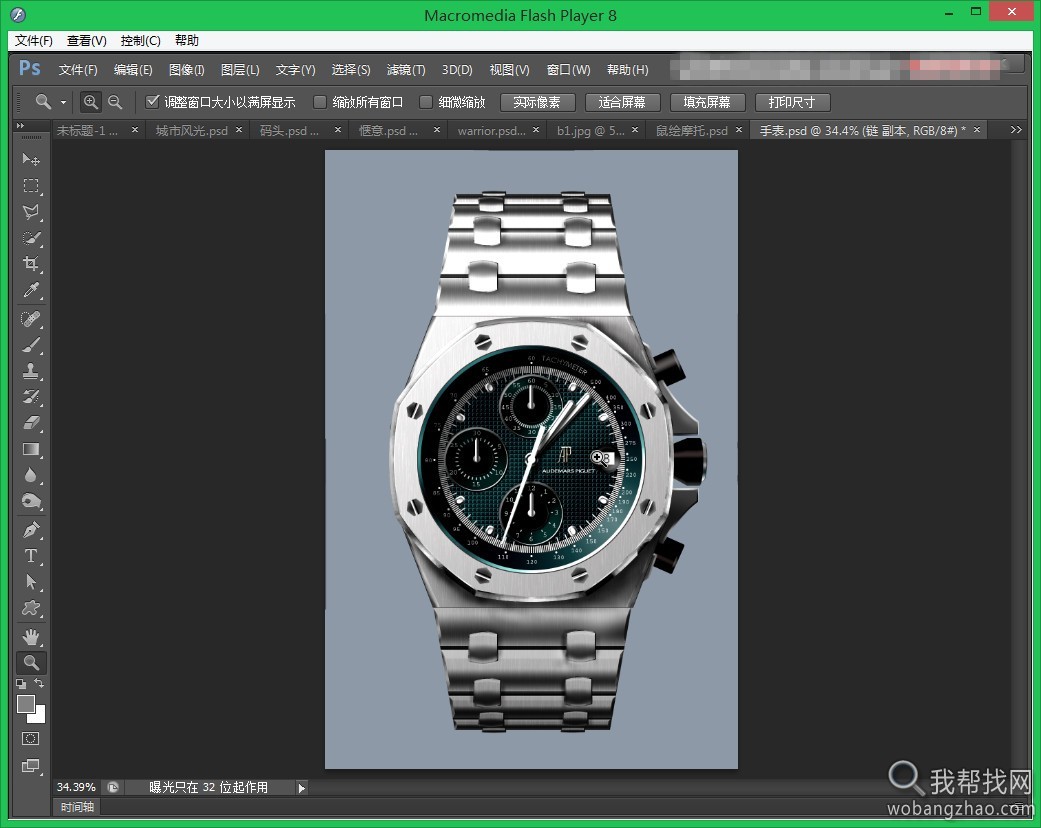This screenshot has height=828, width=1041.
Task: Click the 实际像素 button
Action: (x=536, y=102)
